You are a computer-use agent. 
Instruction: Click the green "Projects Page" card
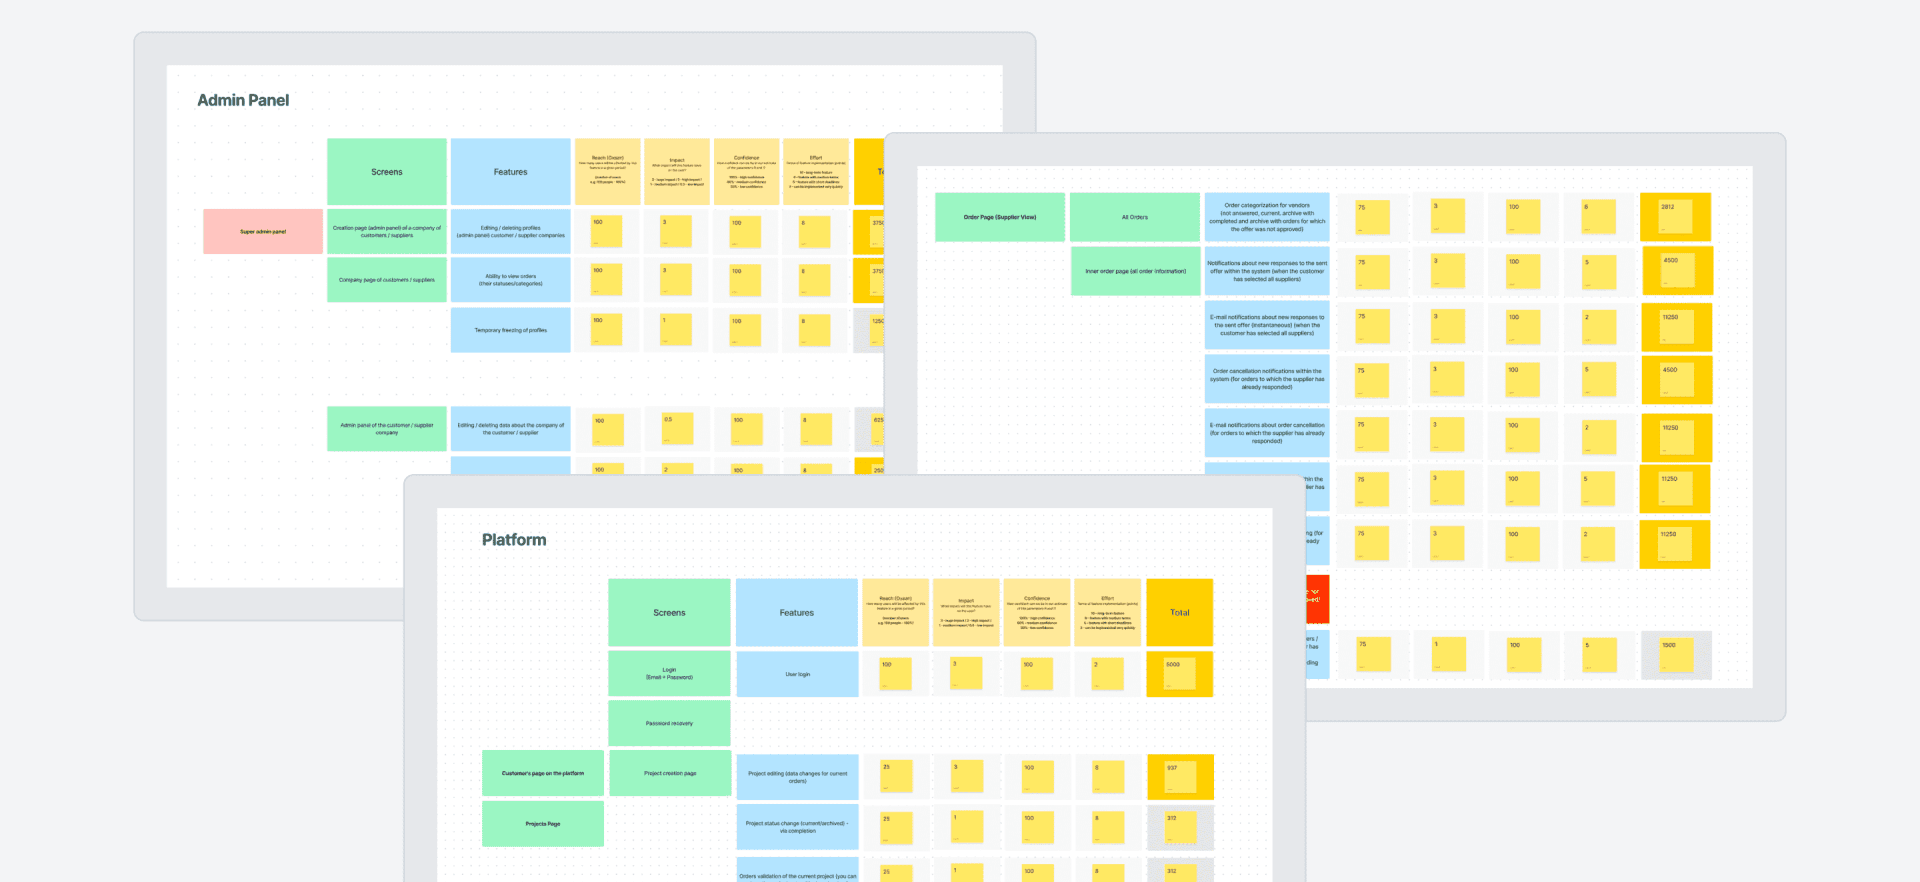(x=543, y=824)
